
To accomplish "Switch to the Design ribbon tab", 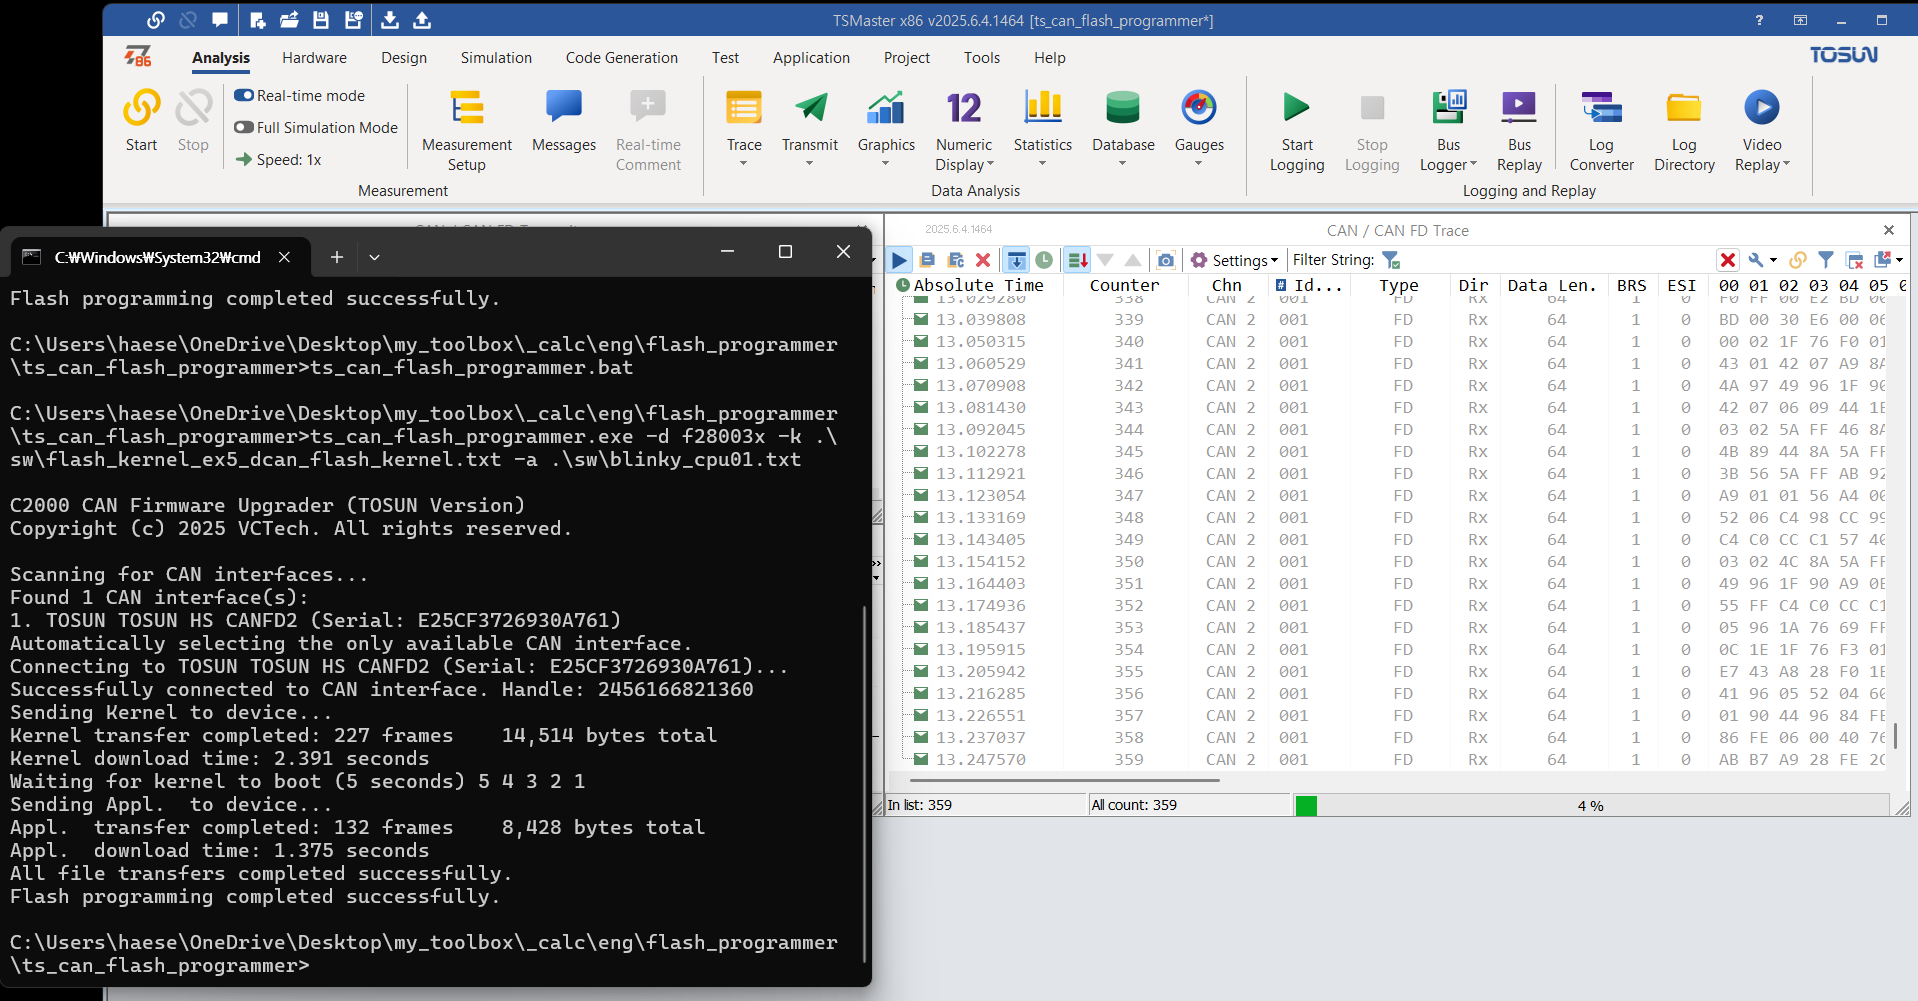I will click(x=404, y=58).
